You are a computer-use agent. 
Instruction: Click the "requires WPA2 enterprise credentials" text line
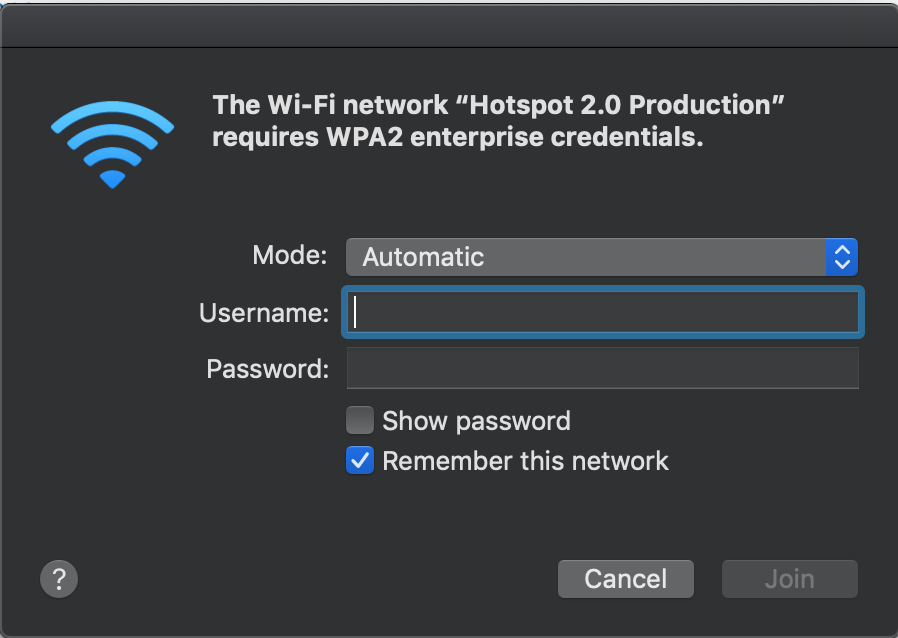click(x=457, y=137)
